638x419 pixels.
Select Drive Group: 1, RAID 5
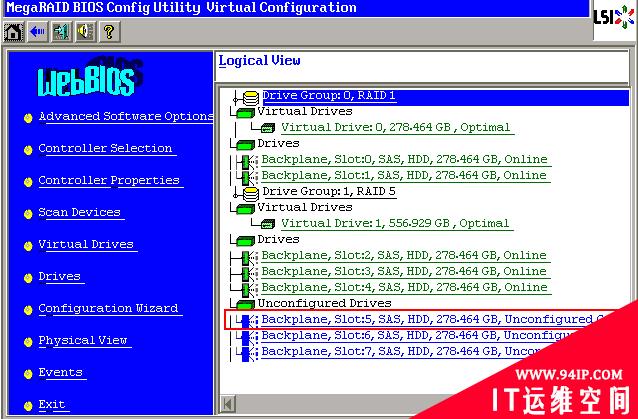pos(329,192)
